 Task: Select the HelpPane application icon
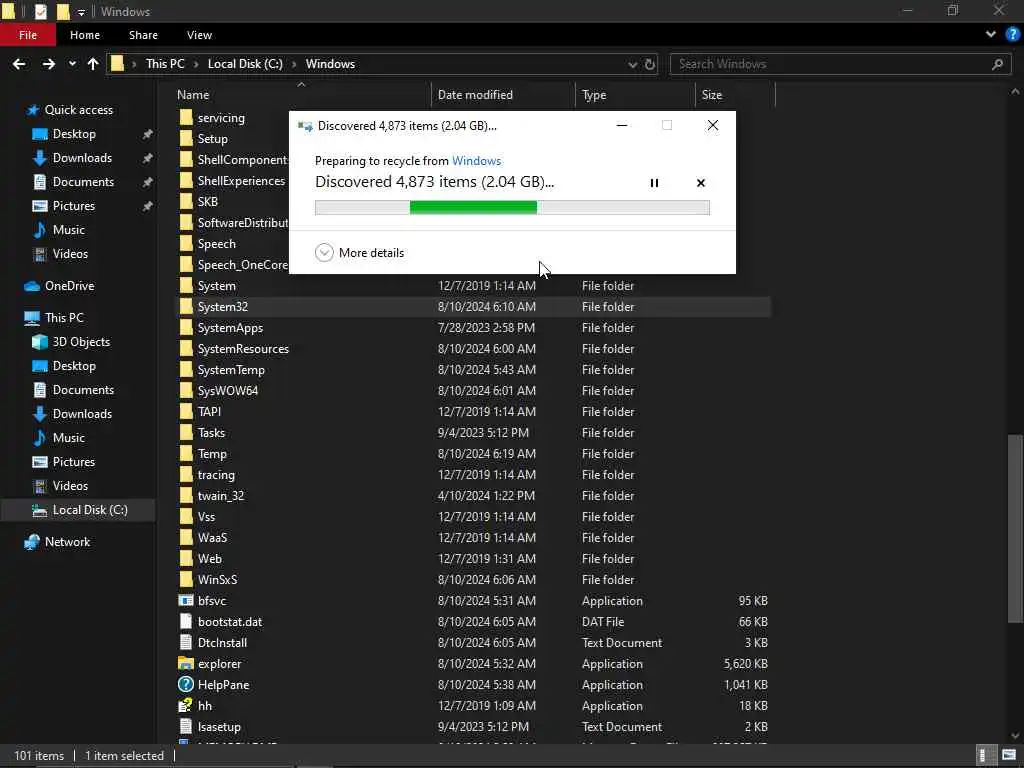186,684
